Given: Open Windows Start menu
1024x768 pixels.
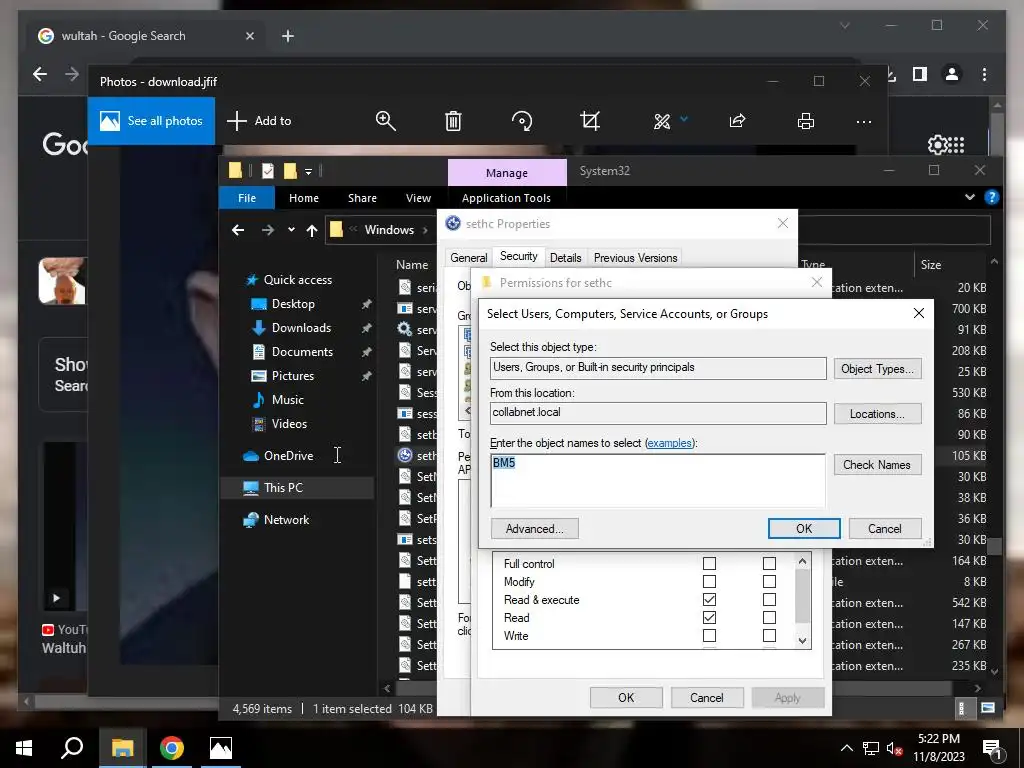Looking at the screenshot, I should 24,748.
